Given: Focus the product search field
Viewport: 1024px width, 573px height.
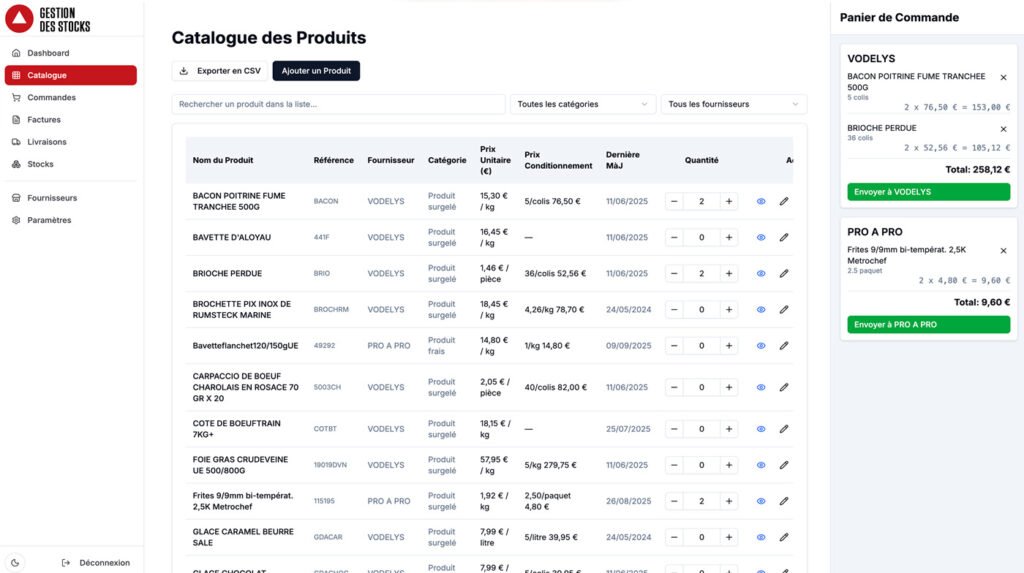Looking at the screenshot, I should tap(338, 104).
